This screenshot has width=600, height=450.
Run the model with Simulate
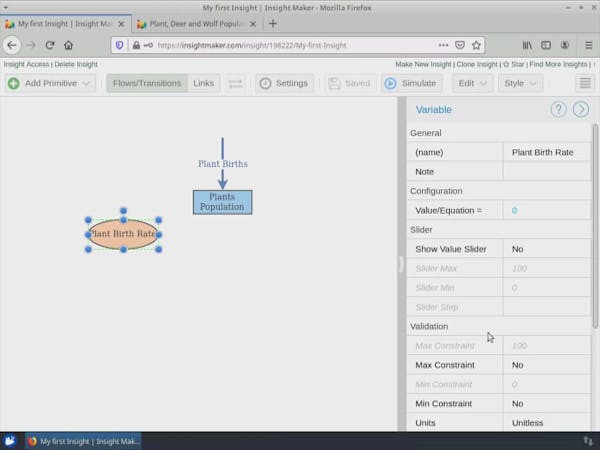click(411, 83)
